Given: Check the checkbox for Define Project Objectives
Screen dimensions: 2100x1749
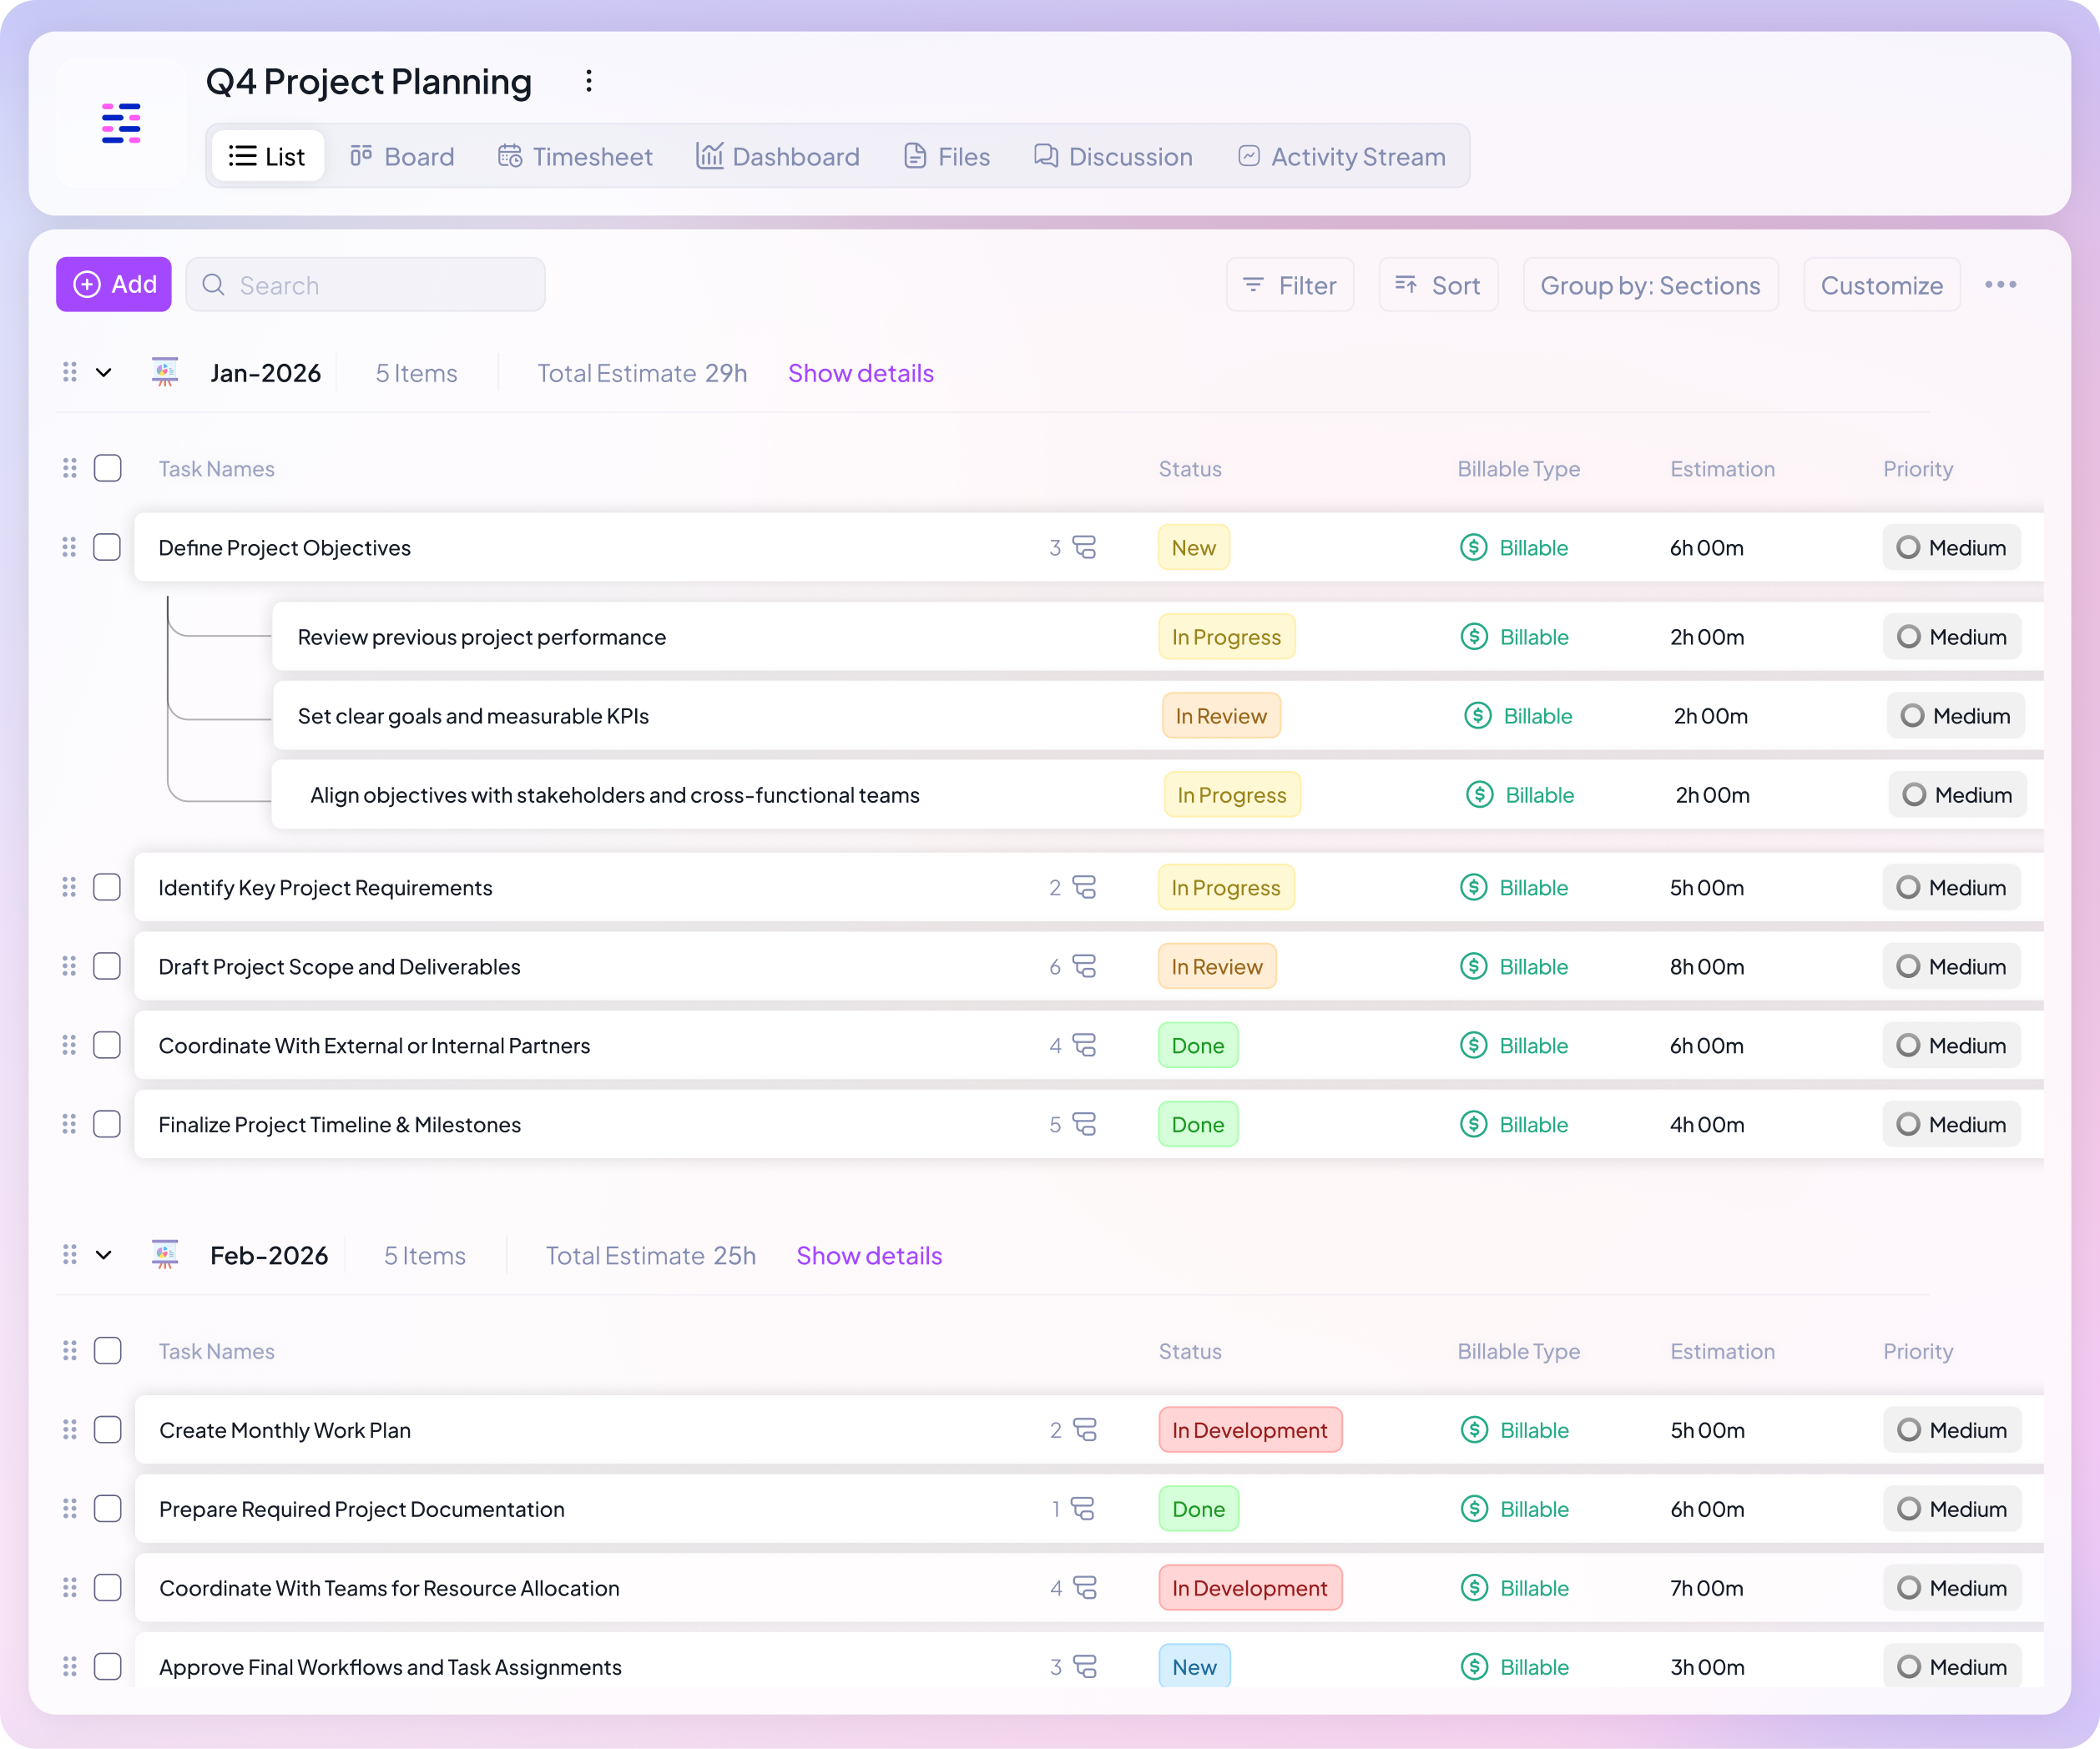Looking at the screenshot, I should pos(107,547).
